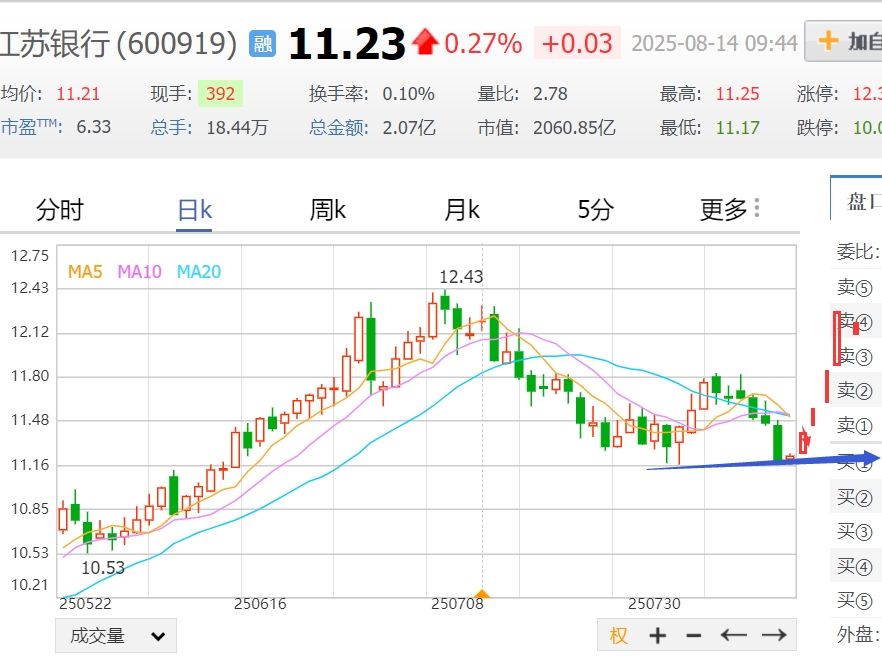Click the timestamp 2025-08-14 09:44
Image resolution: width=882 pixels, height=657 pixels.
point(714,43)
